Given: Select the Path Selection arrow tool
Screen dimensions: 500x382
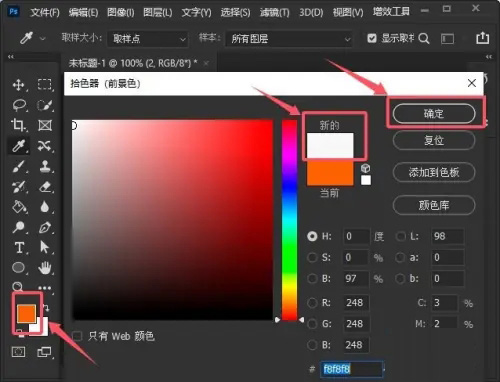Looking at the screenshot, I should (44, 247).
